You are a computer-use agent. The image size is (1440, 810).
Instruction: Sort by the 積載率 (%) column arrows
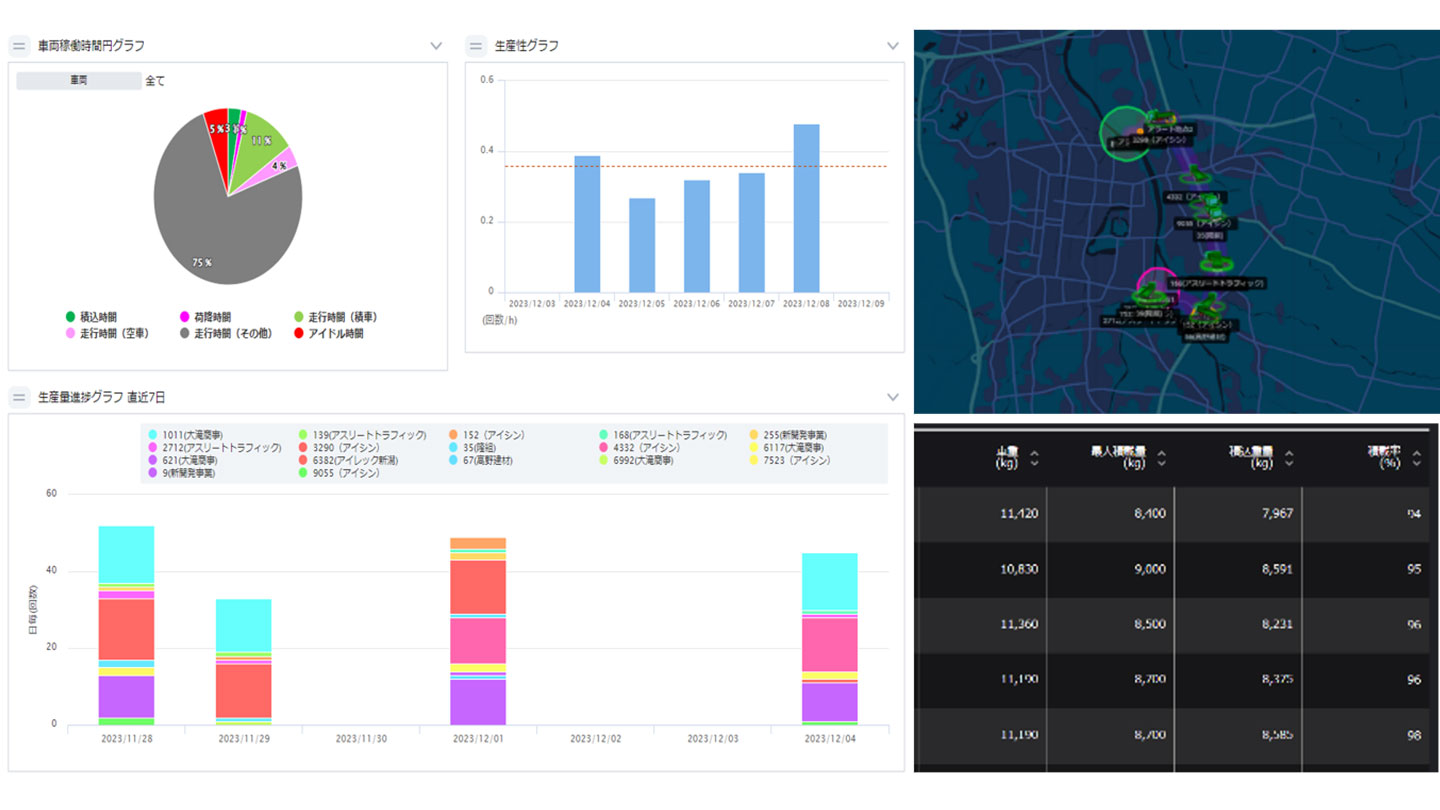click(x=1416, y=458)
